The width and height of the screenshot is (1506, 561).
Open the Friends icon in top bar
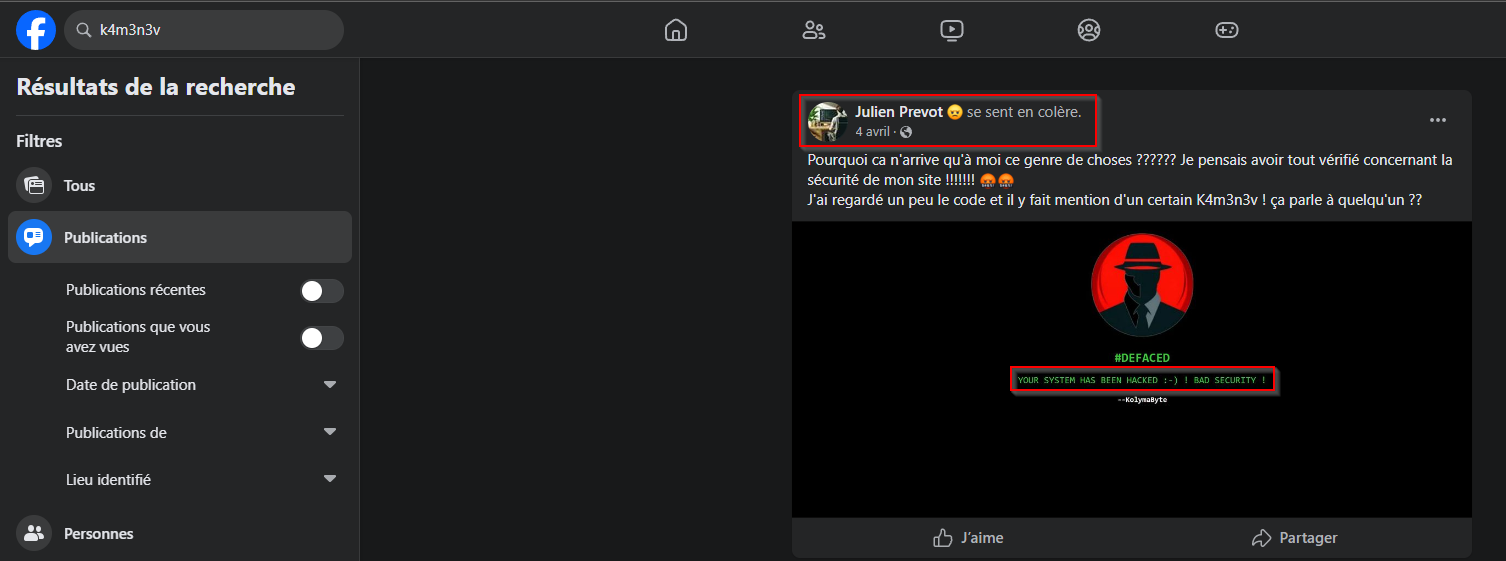point(814,30)
